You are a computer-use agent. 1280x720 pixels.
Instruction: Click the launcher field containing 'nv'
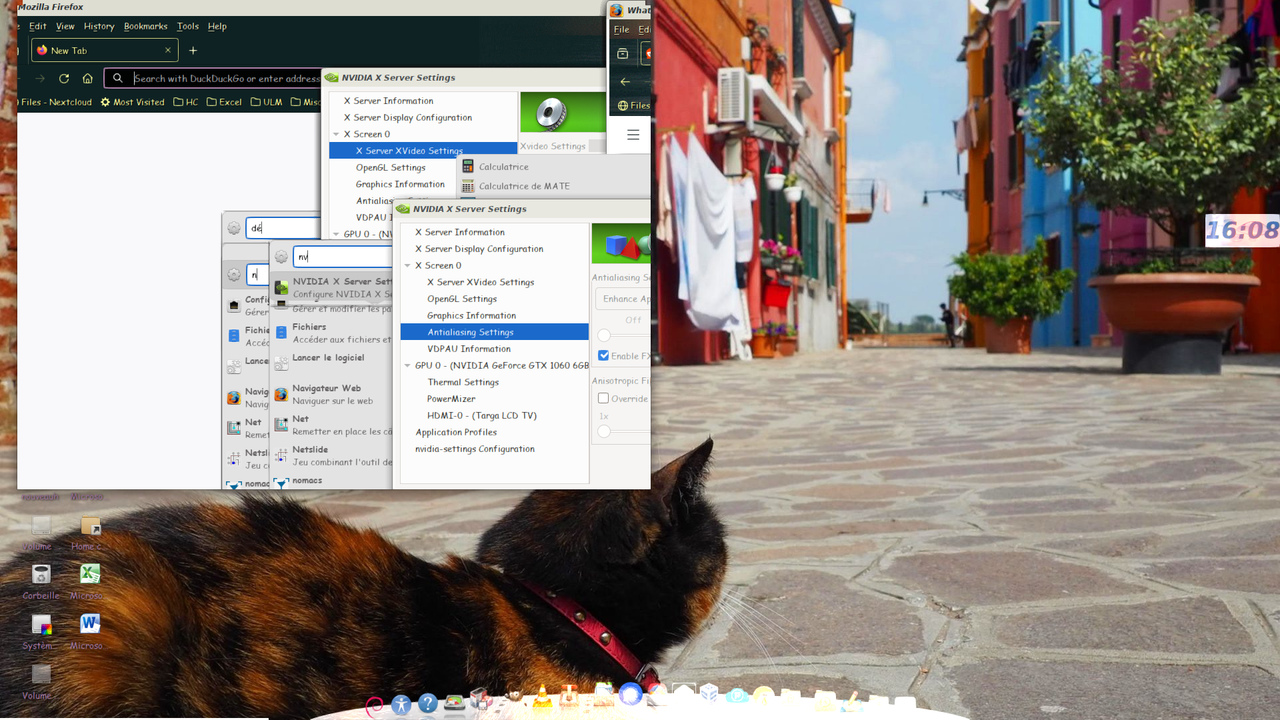point(343,257)
